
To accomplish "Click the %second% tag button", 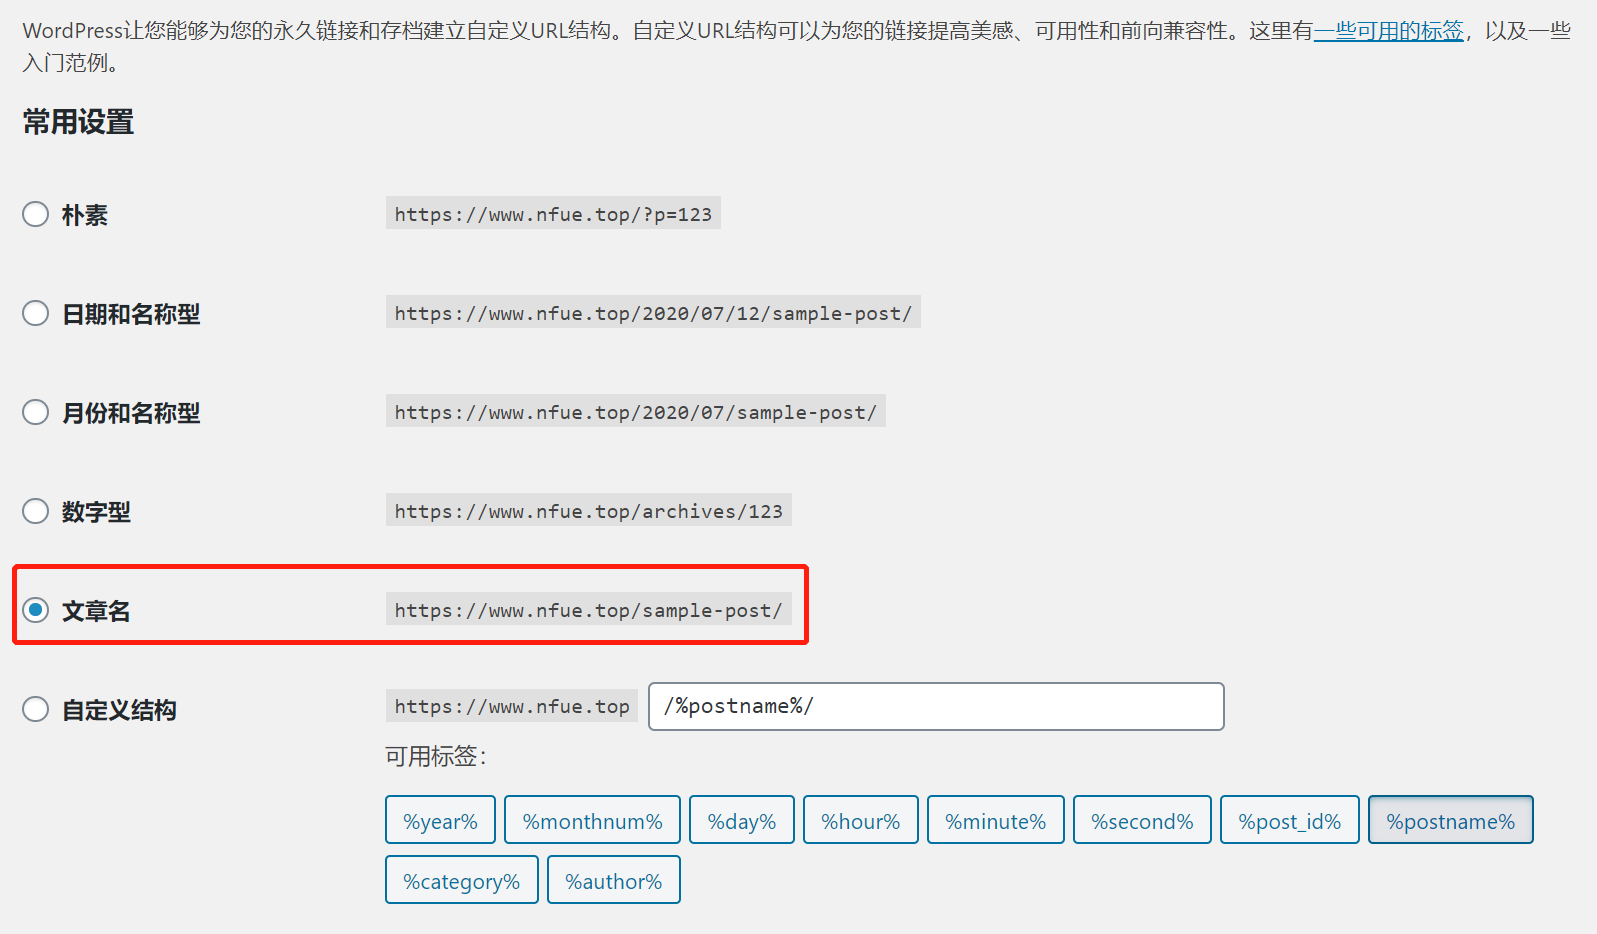I will tap(1142, 820).
